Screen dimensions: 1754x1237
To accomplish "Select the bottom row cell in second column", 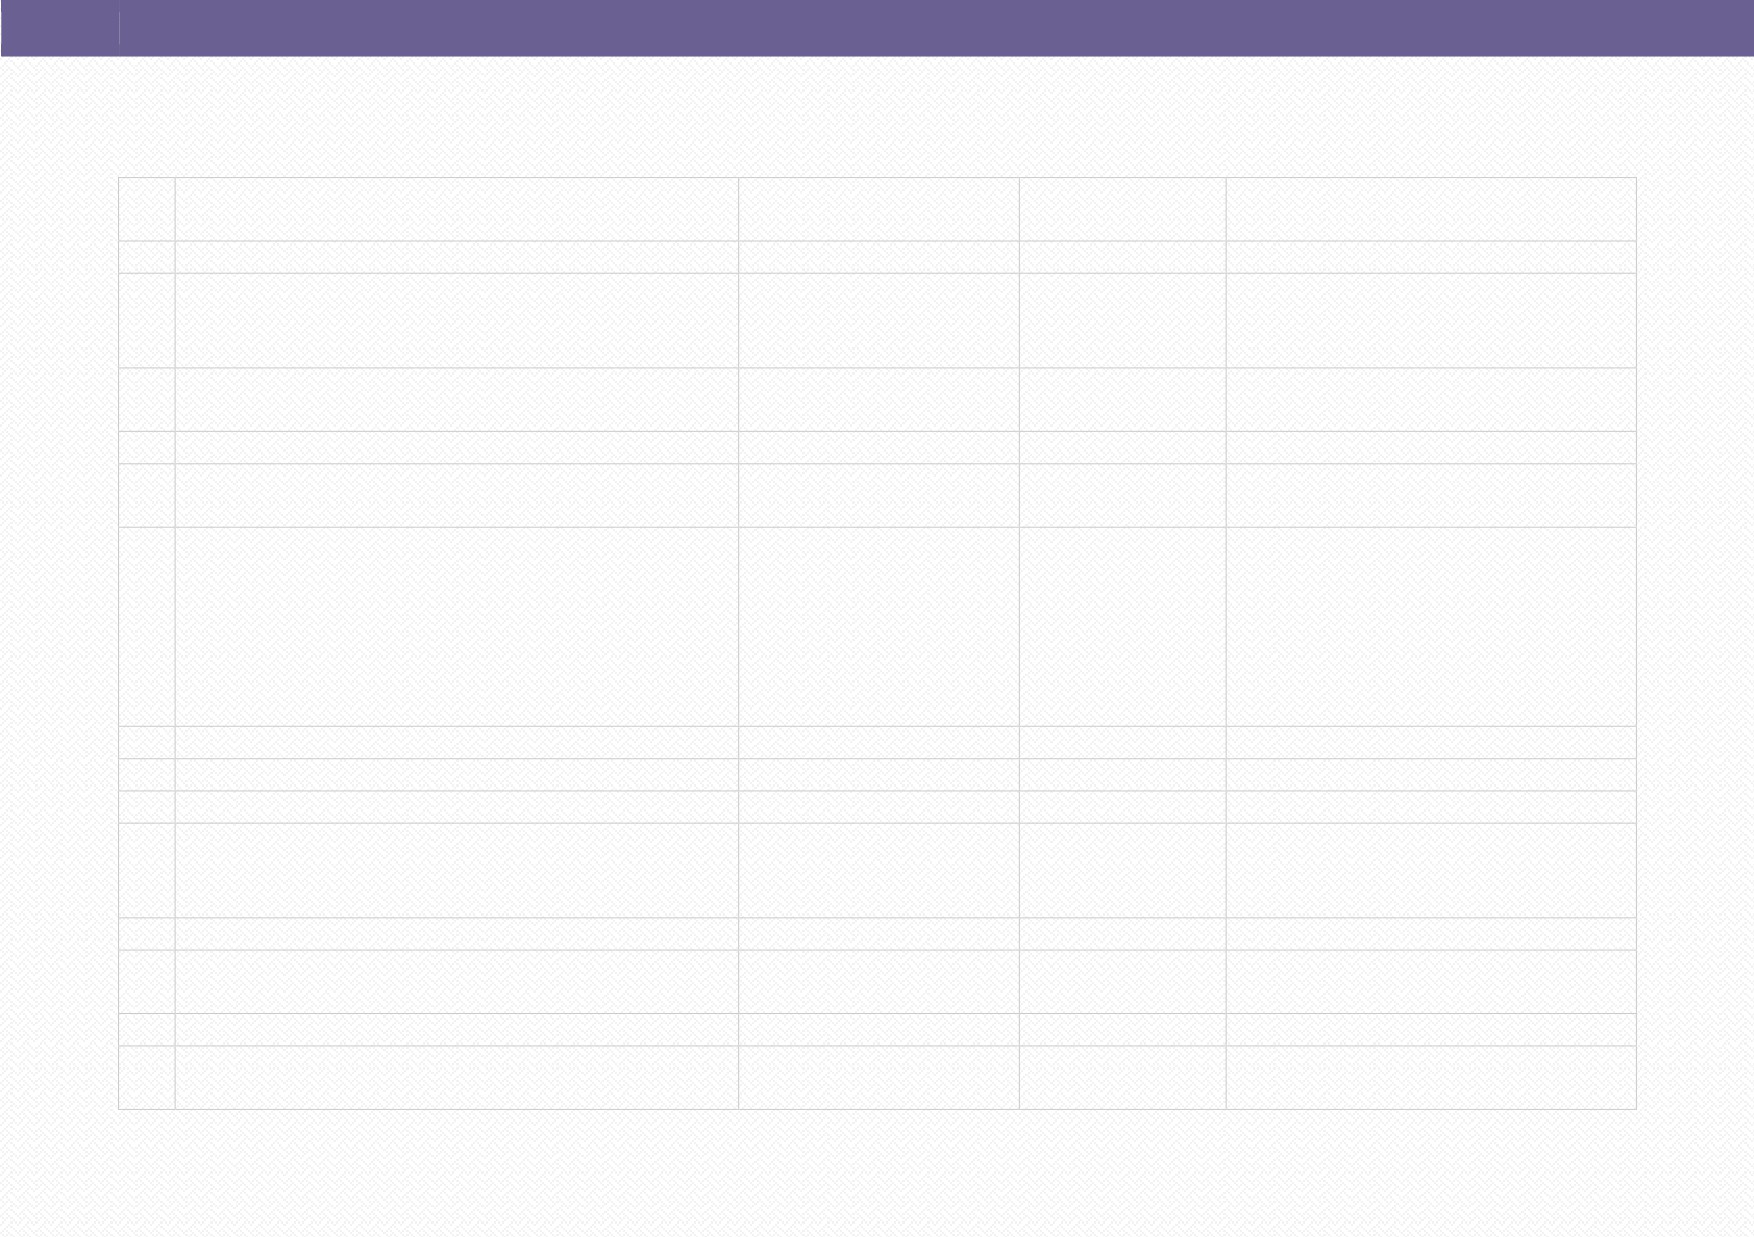I will (x=457, y=1078).
